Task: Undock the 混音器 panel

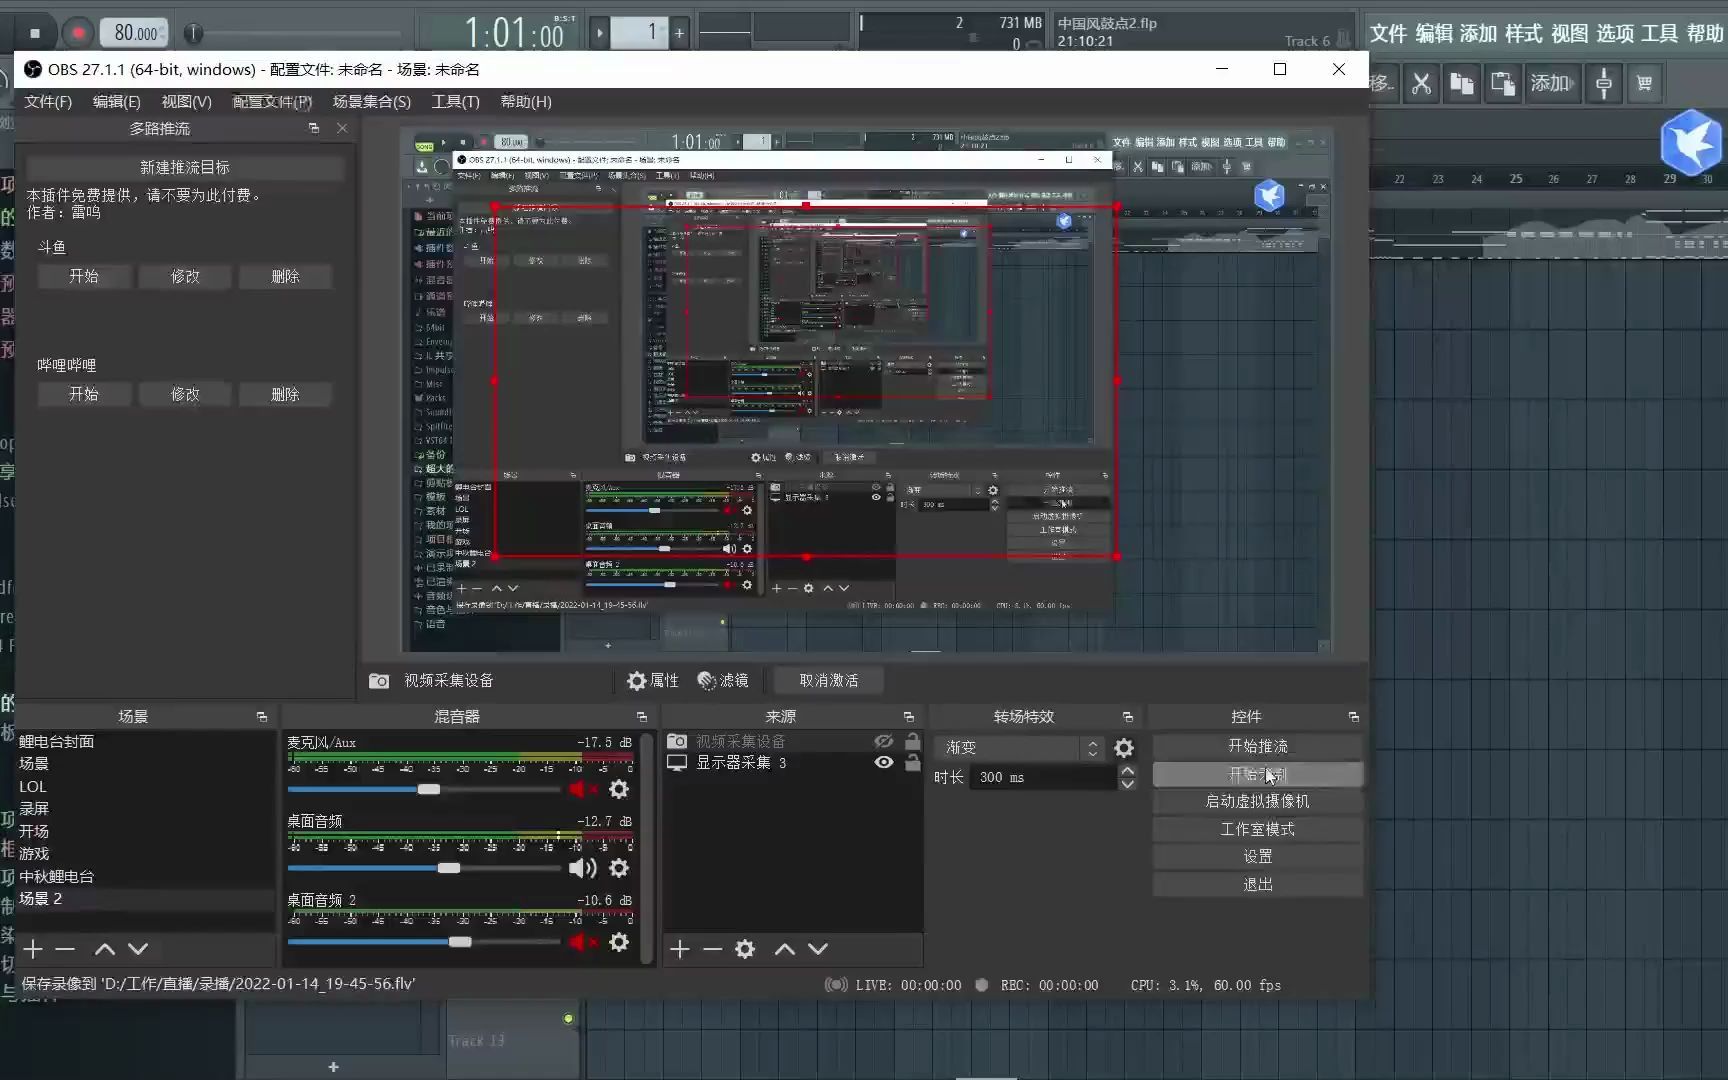Action: pos(642,717)
